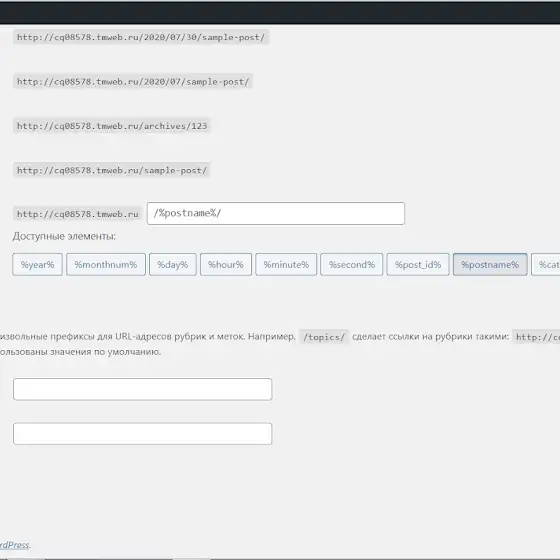Screen dimensions: 560x560
Task: Insert the %monthnum% structure tag
Action: (106, 264)
